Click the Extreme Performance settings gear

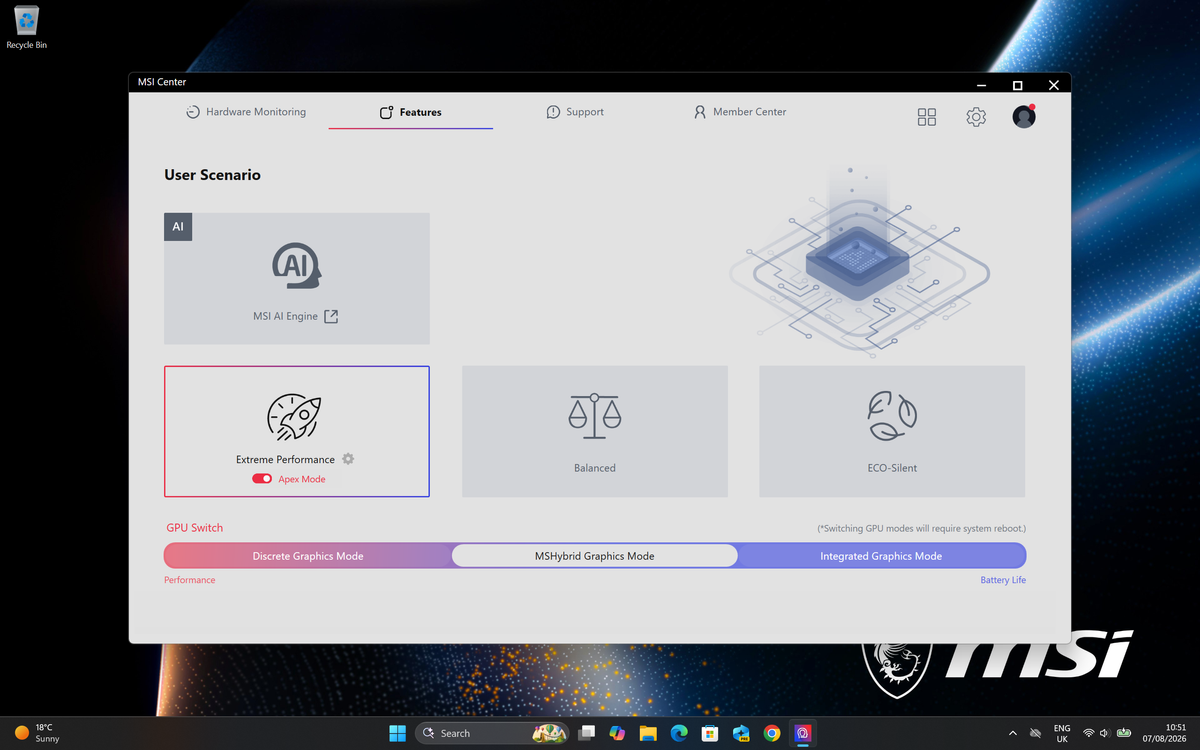[x=348, y=459]
